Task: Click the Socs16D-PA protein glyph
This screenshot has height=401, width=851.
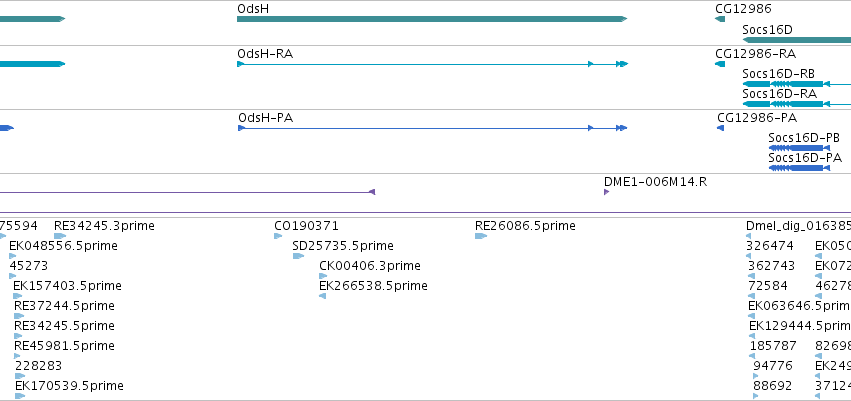Action: click(799, 168)
